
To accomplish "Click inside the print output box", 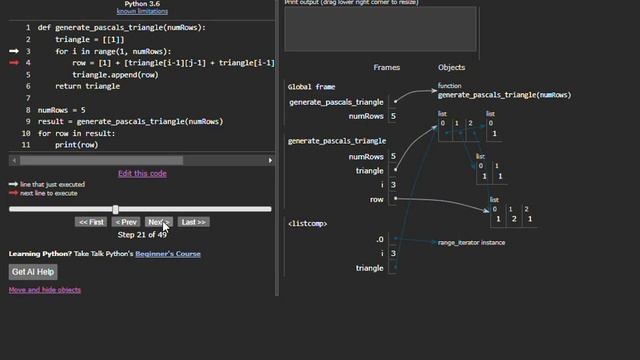I will 380,29.
